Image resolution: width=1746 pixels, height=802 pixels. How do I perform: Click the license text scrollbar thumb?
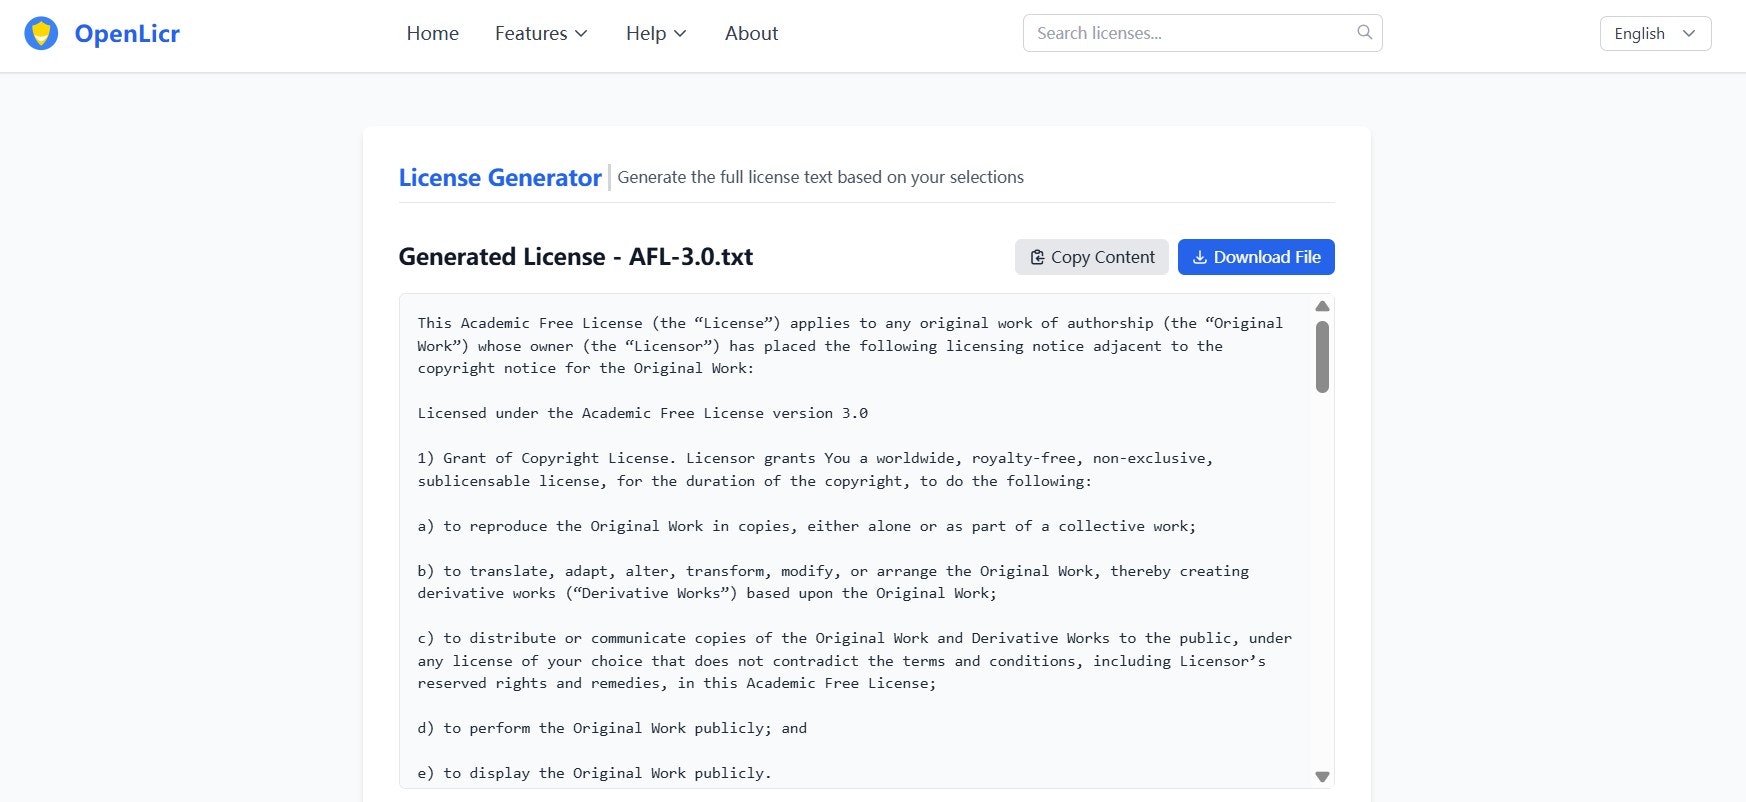[1322, 356]
